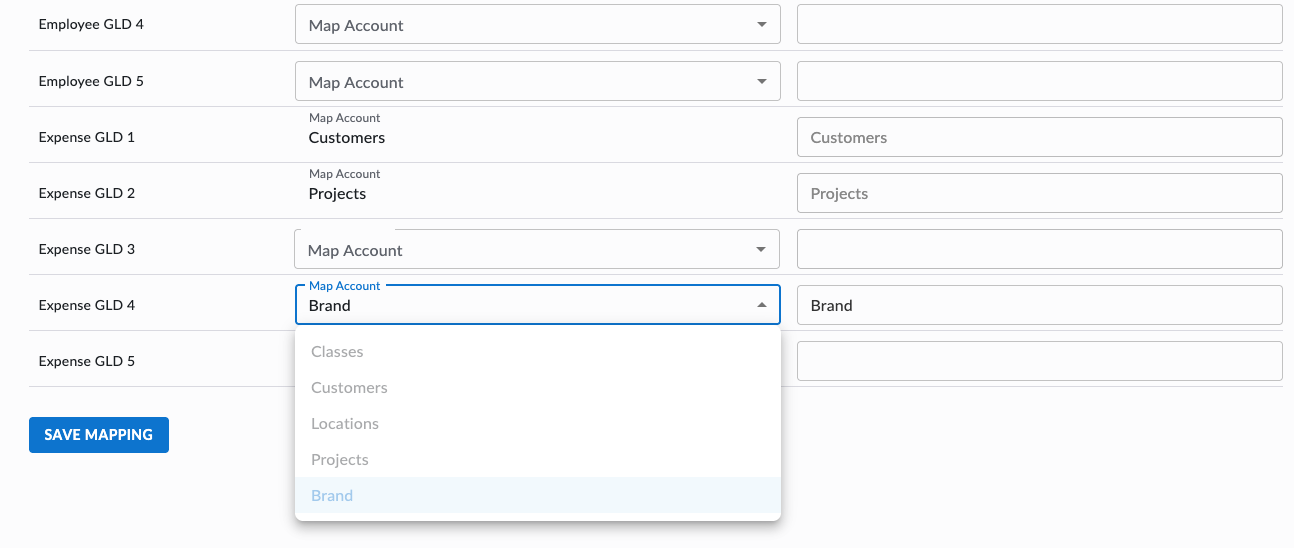Focus the Expense GLD 3 text field
1294x548 pixels.
pos(1040,249)
